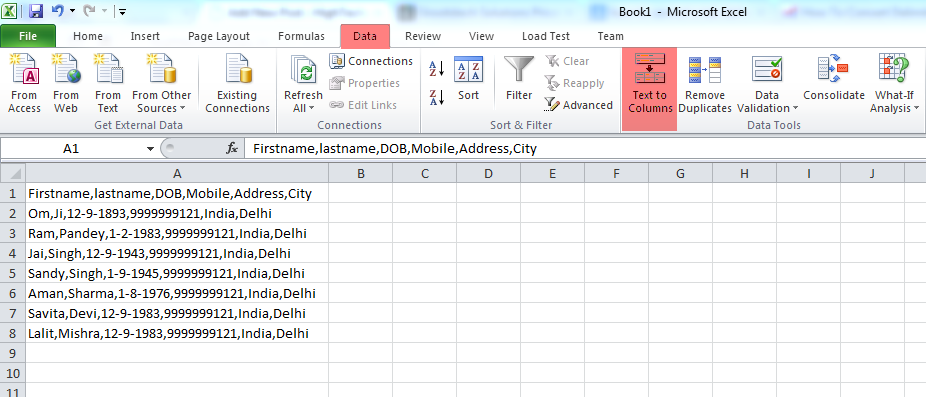Viewport: 926px width, 397px height.
Task: Click the Name Box showing A1
Action: (x=71, y=149)
